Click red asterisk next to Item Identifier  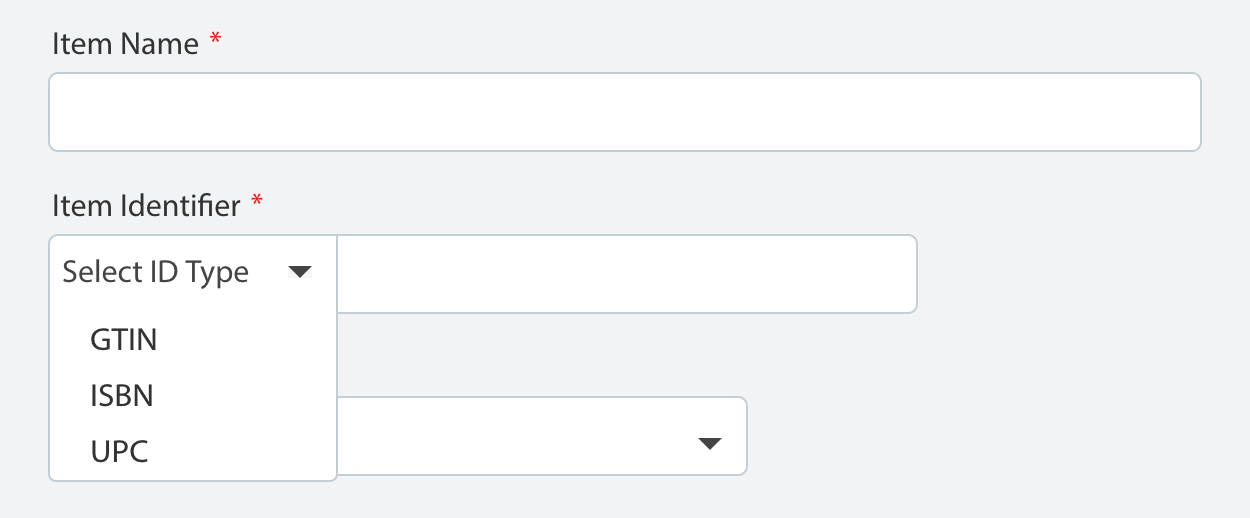pyautogui.click(x=257, y=203)
